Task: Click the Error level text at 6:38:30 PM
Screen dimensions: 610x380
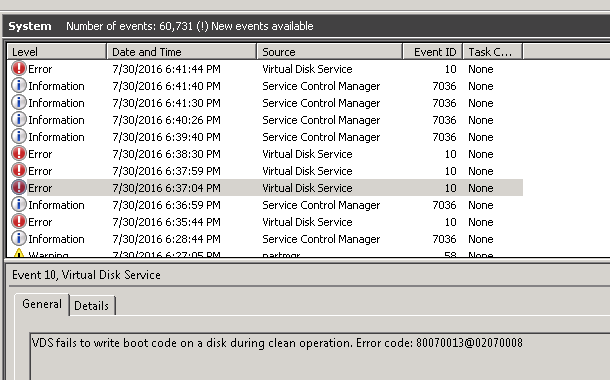Action: (x=40, y=154)
